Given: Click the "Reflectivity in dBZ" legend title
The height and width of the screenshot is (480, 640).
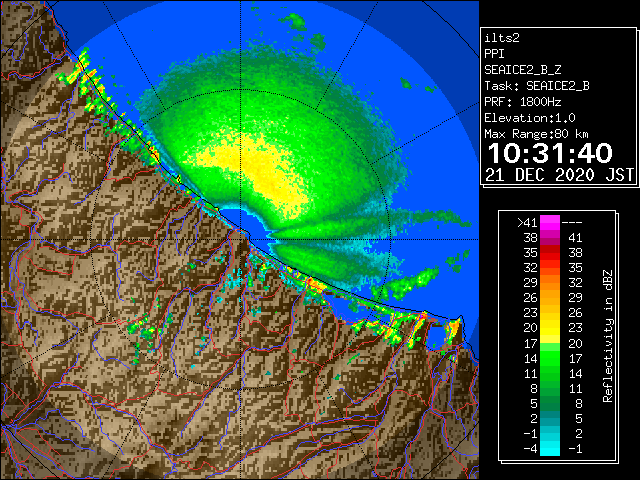Looking at the screenshot, I should [x=608, y=336].
